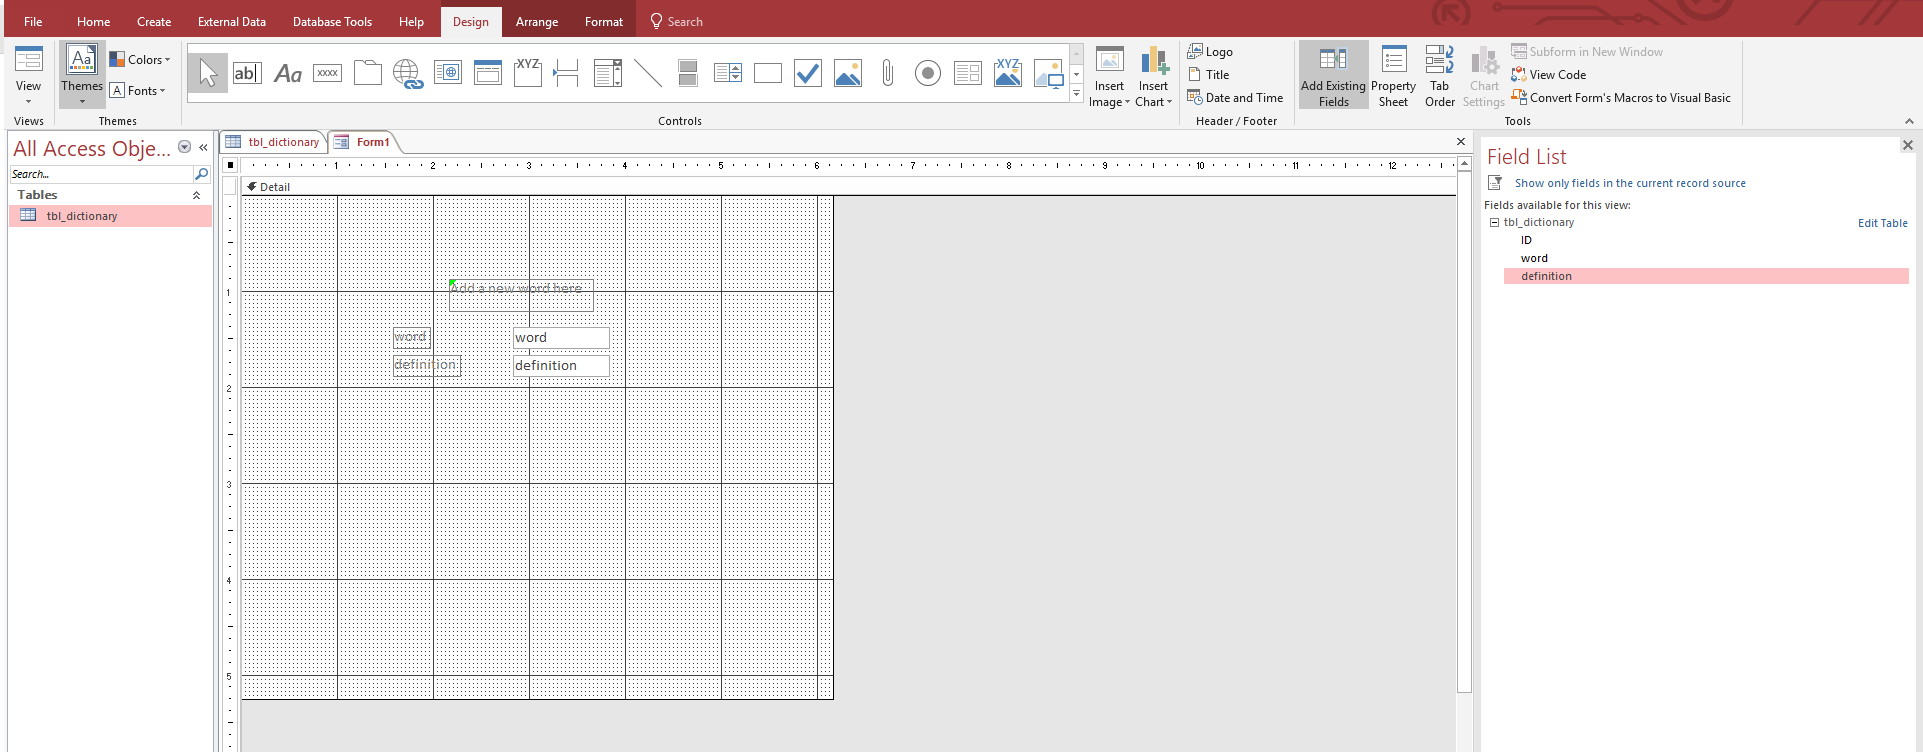Select the Unbound Object Frame tool
Screen dimensions: 1923x752
point(848,73)
